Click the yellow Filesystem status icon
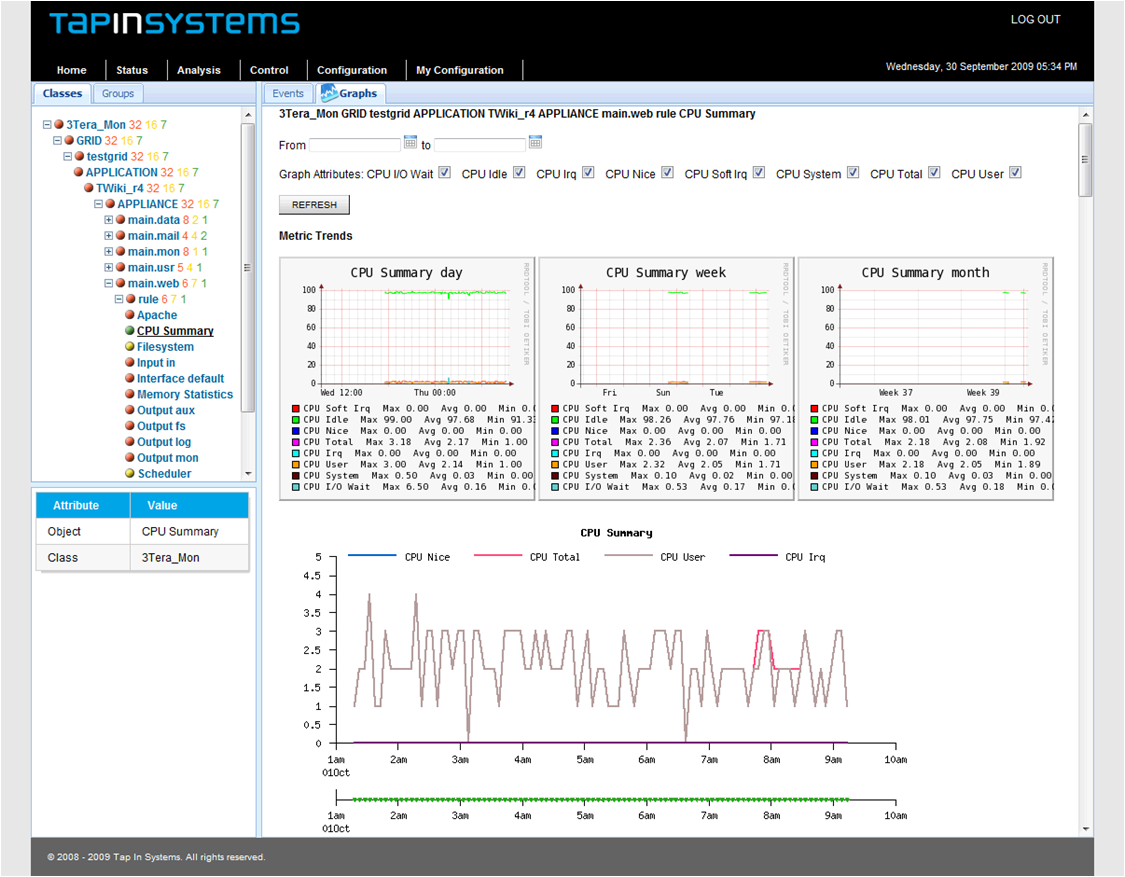Image resolution: width=1125 pixels, height=877 pixels. 130,347
